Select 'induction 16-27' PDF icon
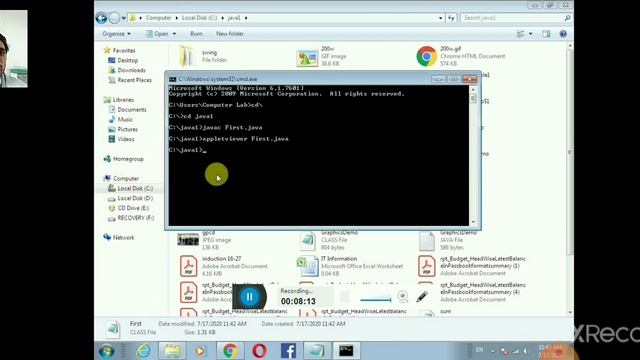 point(188,266)
